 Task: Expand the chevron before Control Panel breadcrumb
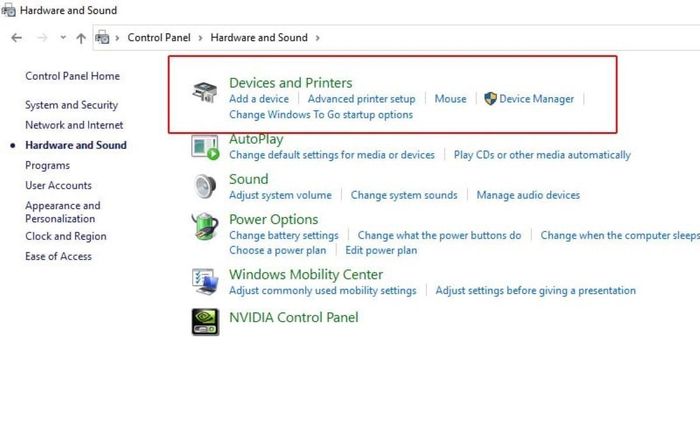tap(117, 38)
